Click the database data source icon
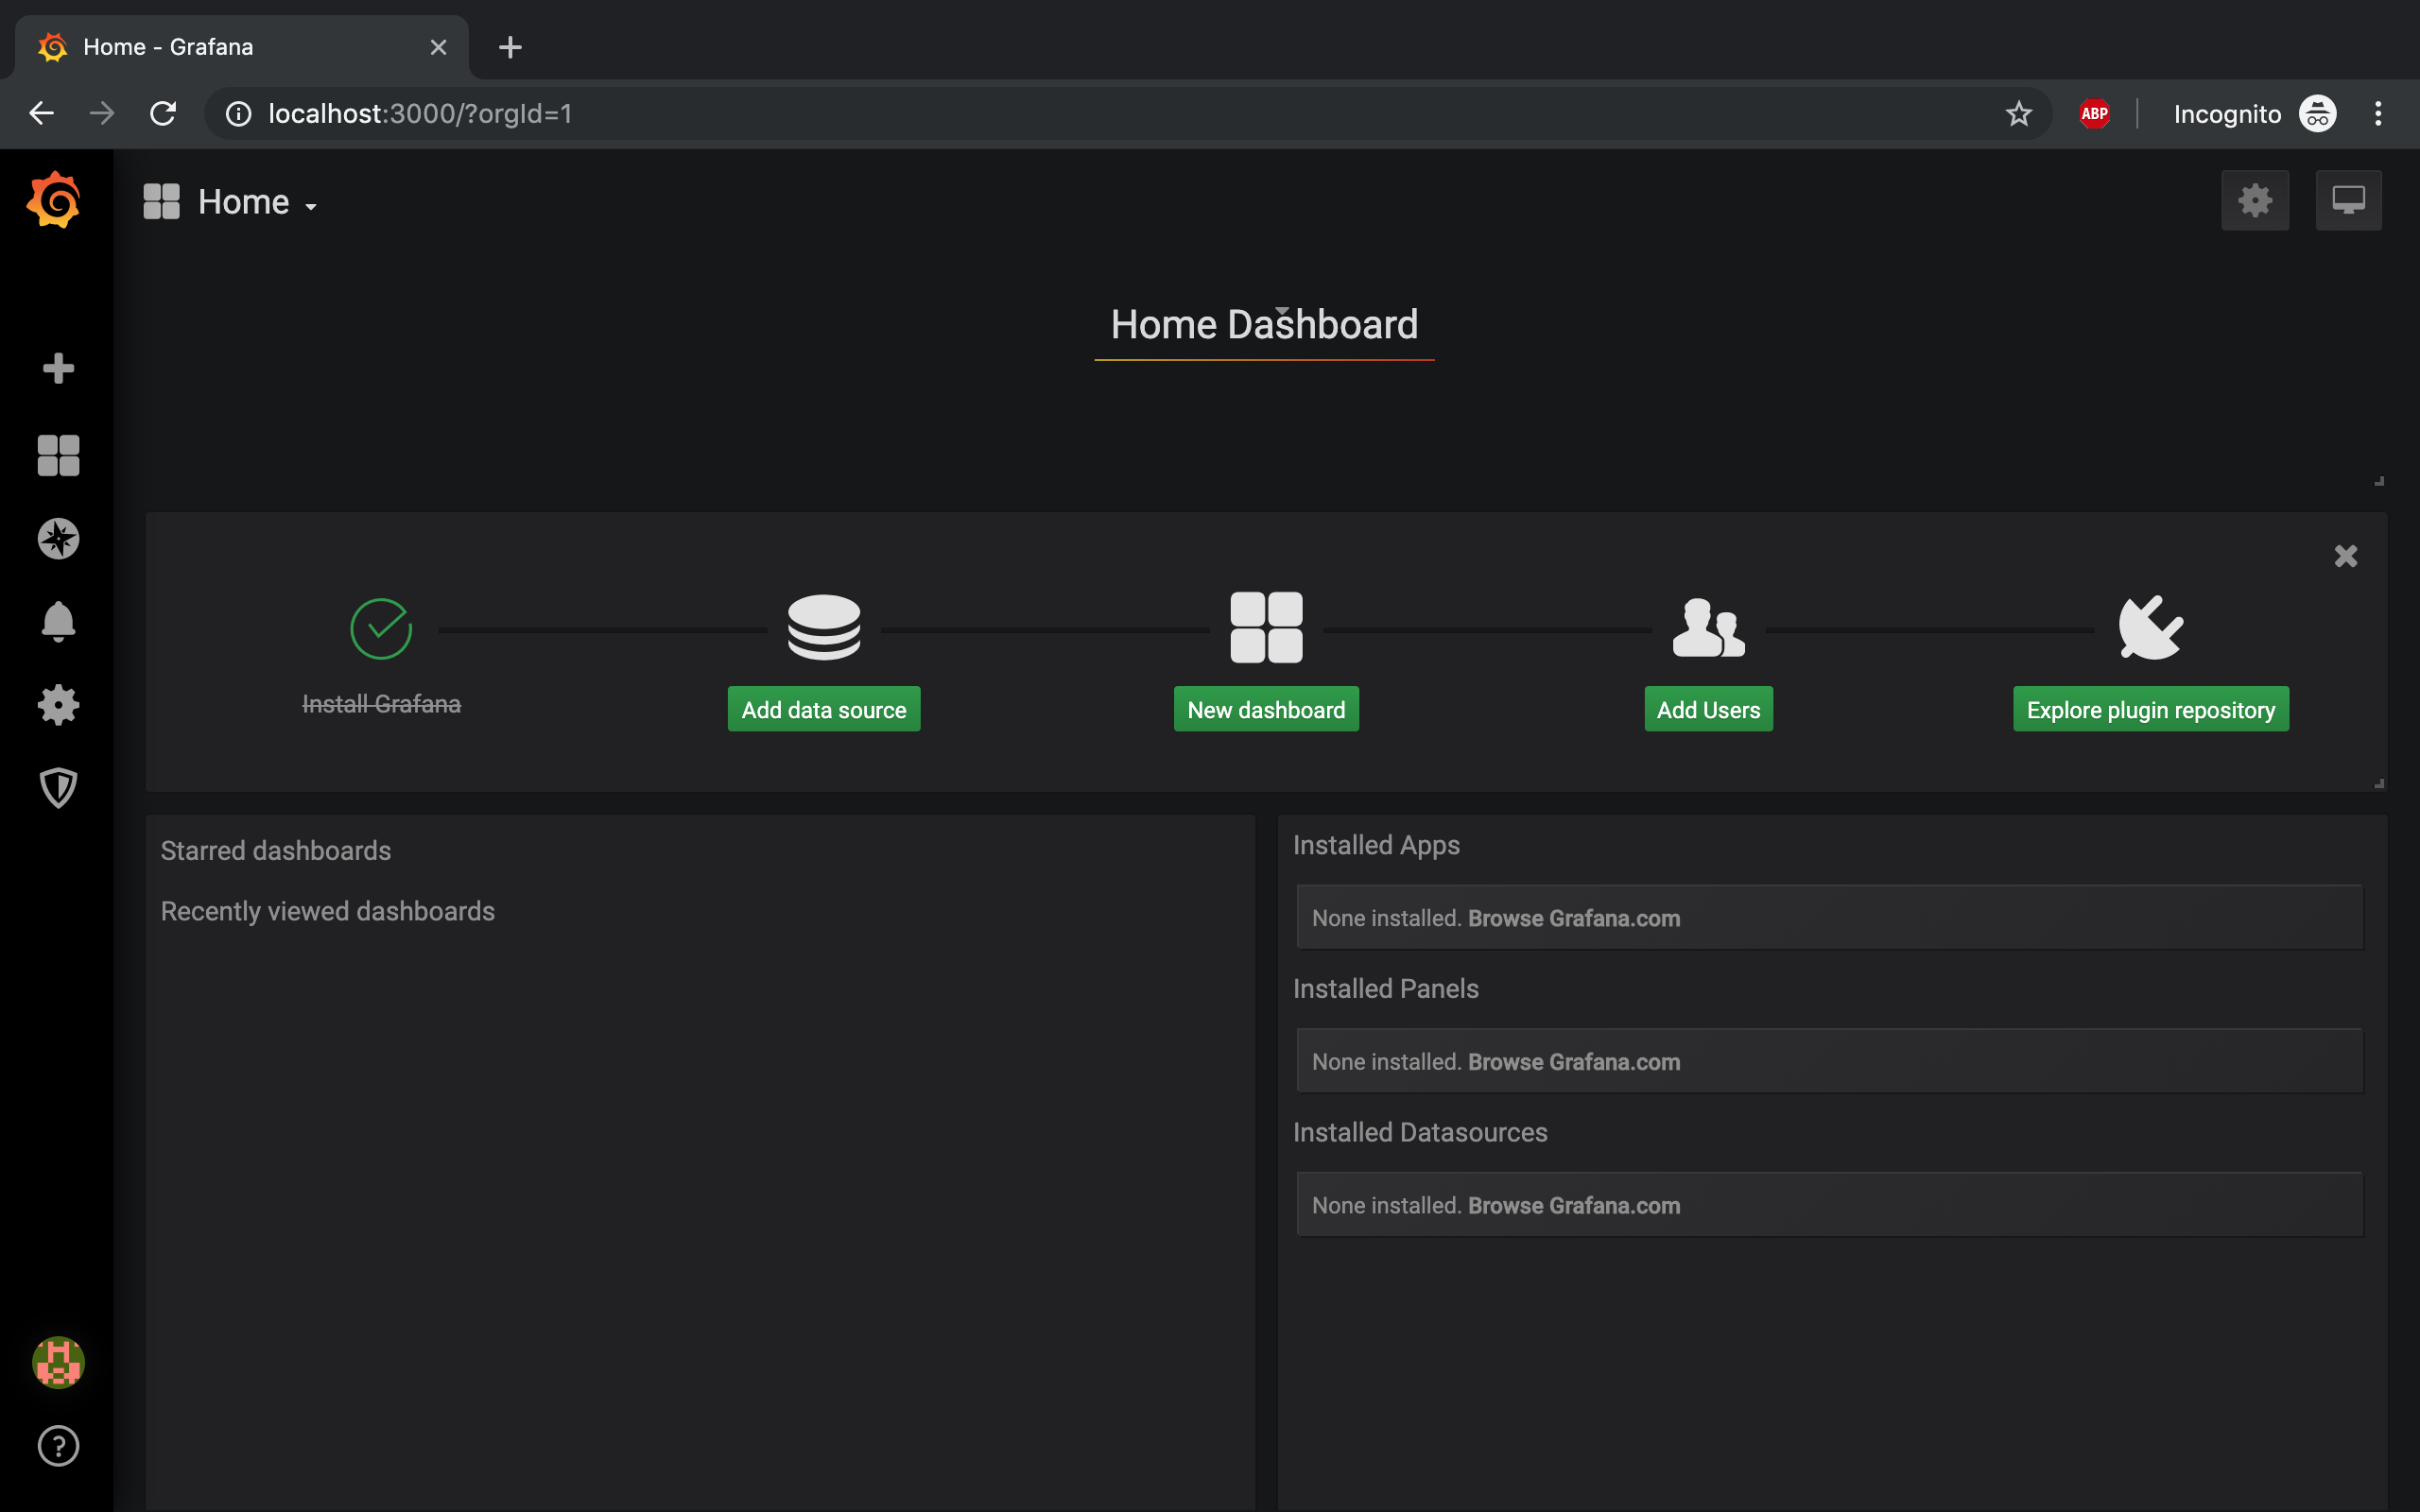Viewport: 2420px width, 1512px height. 824,627
